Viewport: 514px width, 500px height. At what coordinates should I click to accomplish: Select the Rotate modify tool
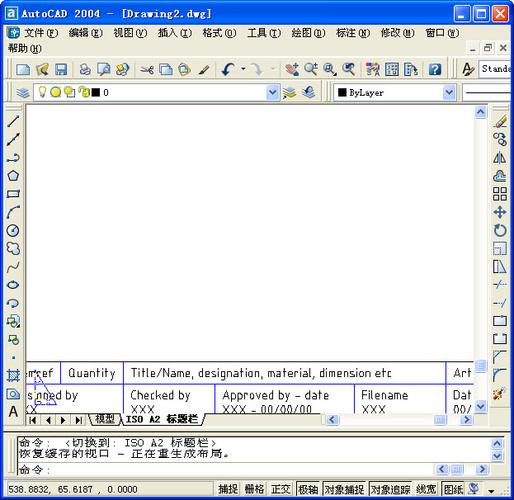click(500, 230)
